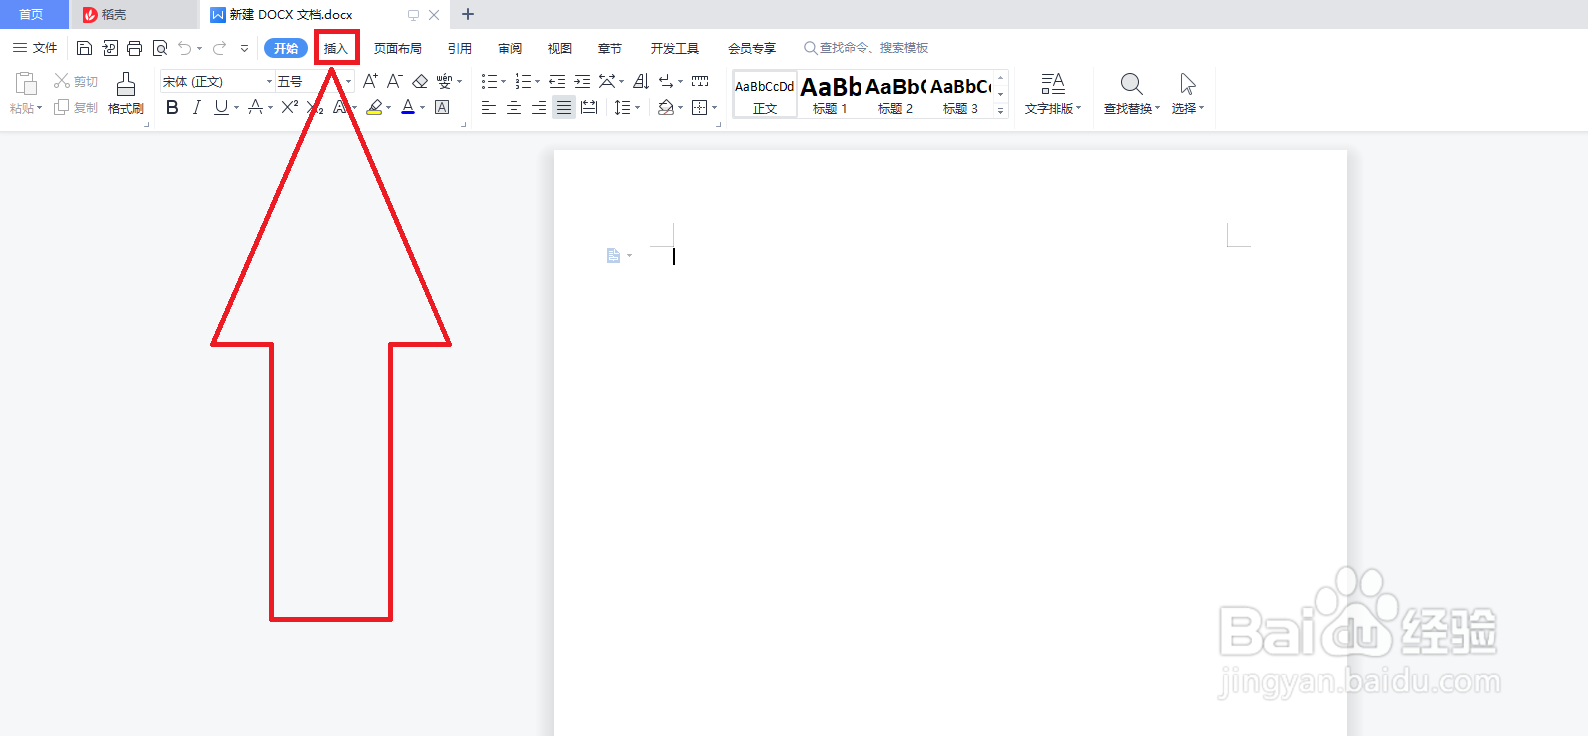Select the 格式刷 format painter

(x=126, y=93)
